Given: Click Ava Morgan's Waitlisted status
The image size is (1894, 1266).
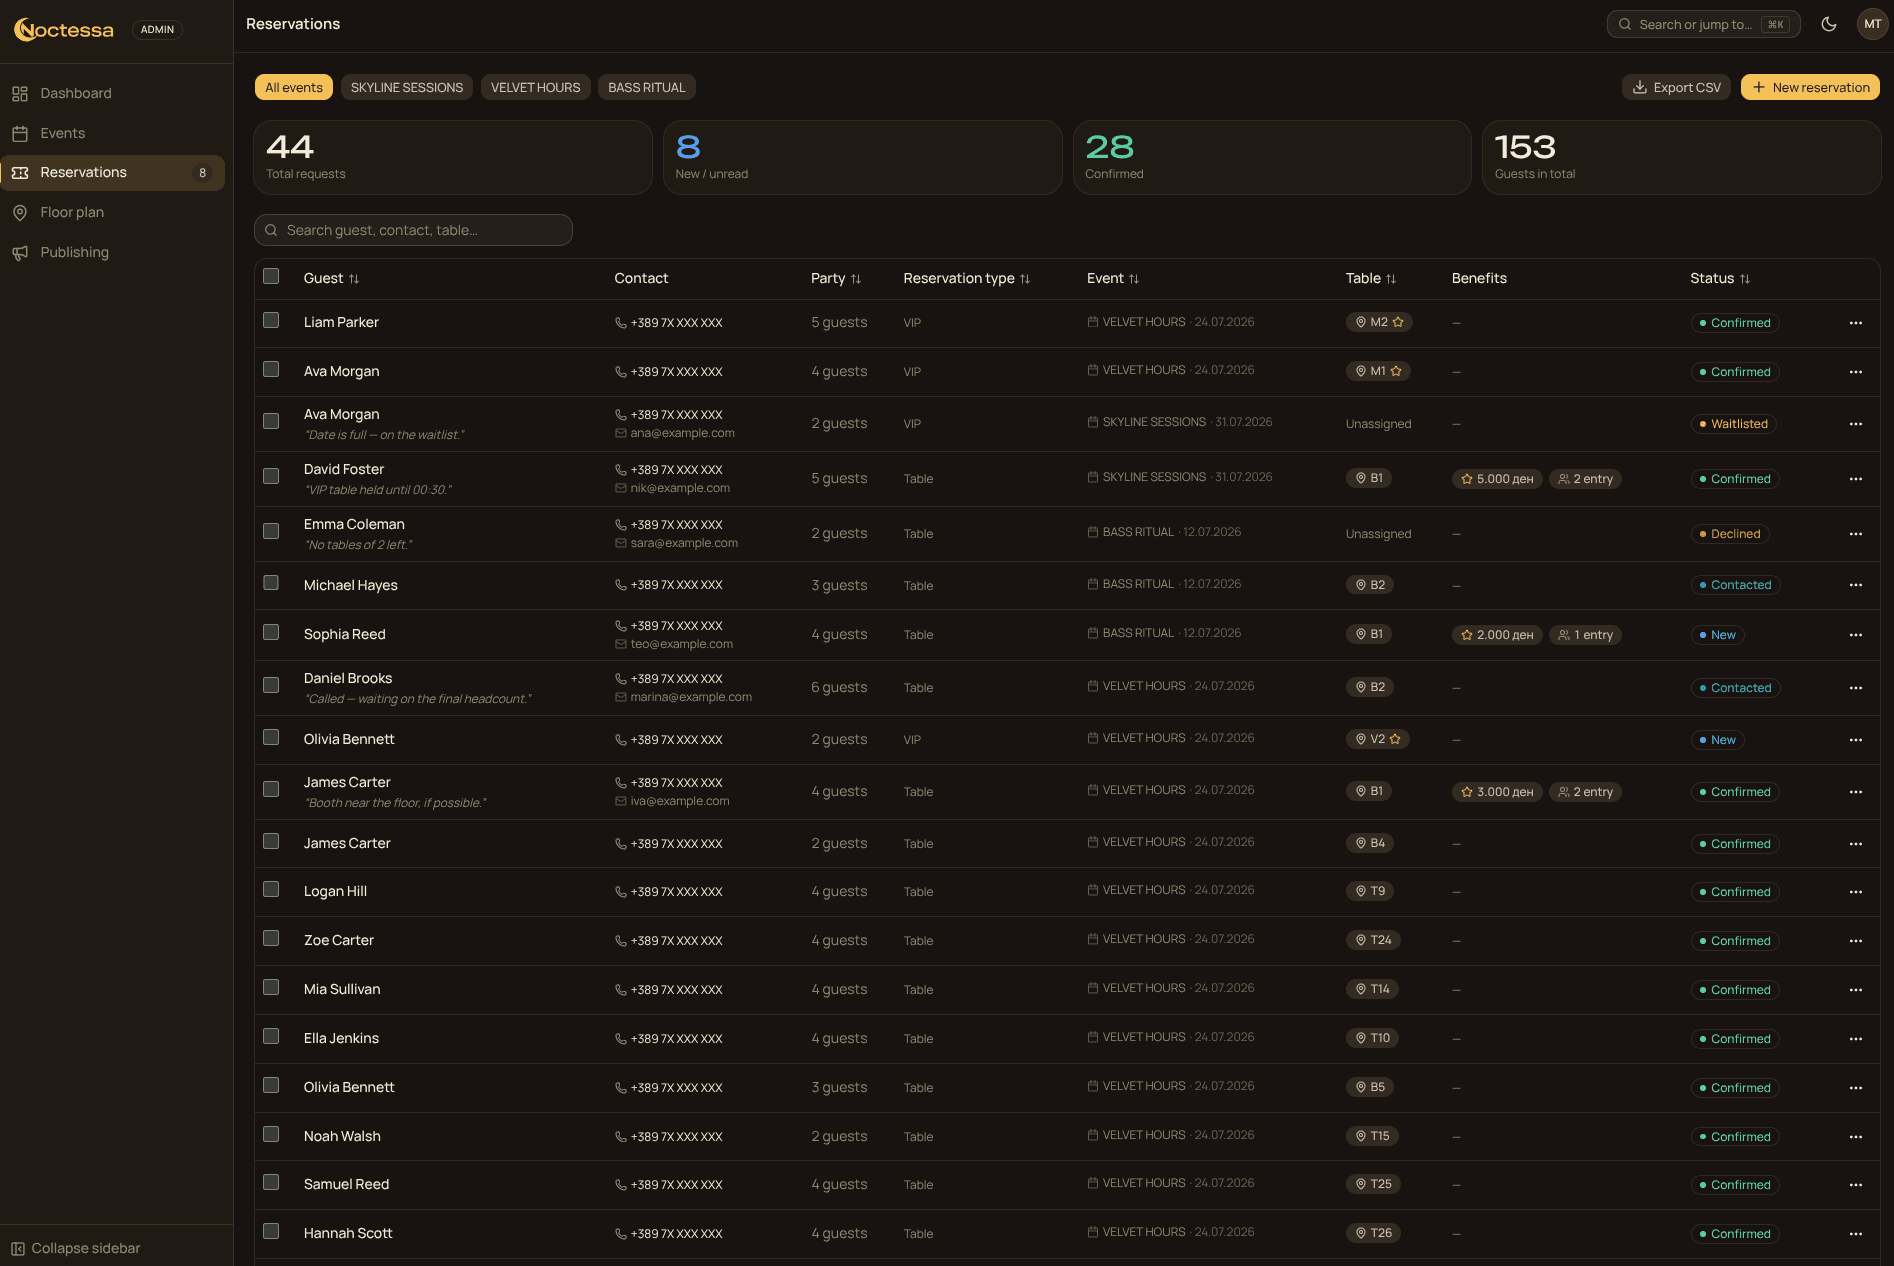Looking at the screenshot, I should tap(1733, 424).
